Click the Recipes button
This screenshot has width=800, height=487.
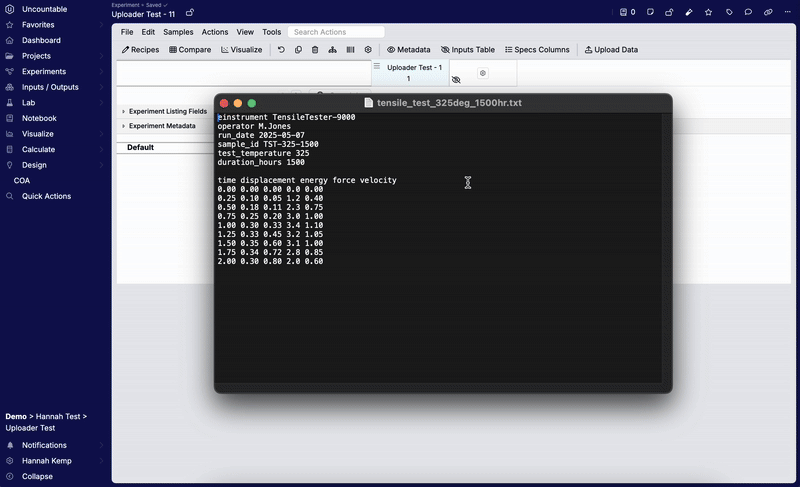click(140, 49)
